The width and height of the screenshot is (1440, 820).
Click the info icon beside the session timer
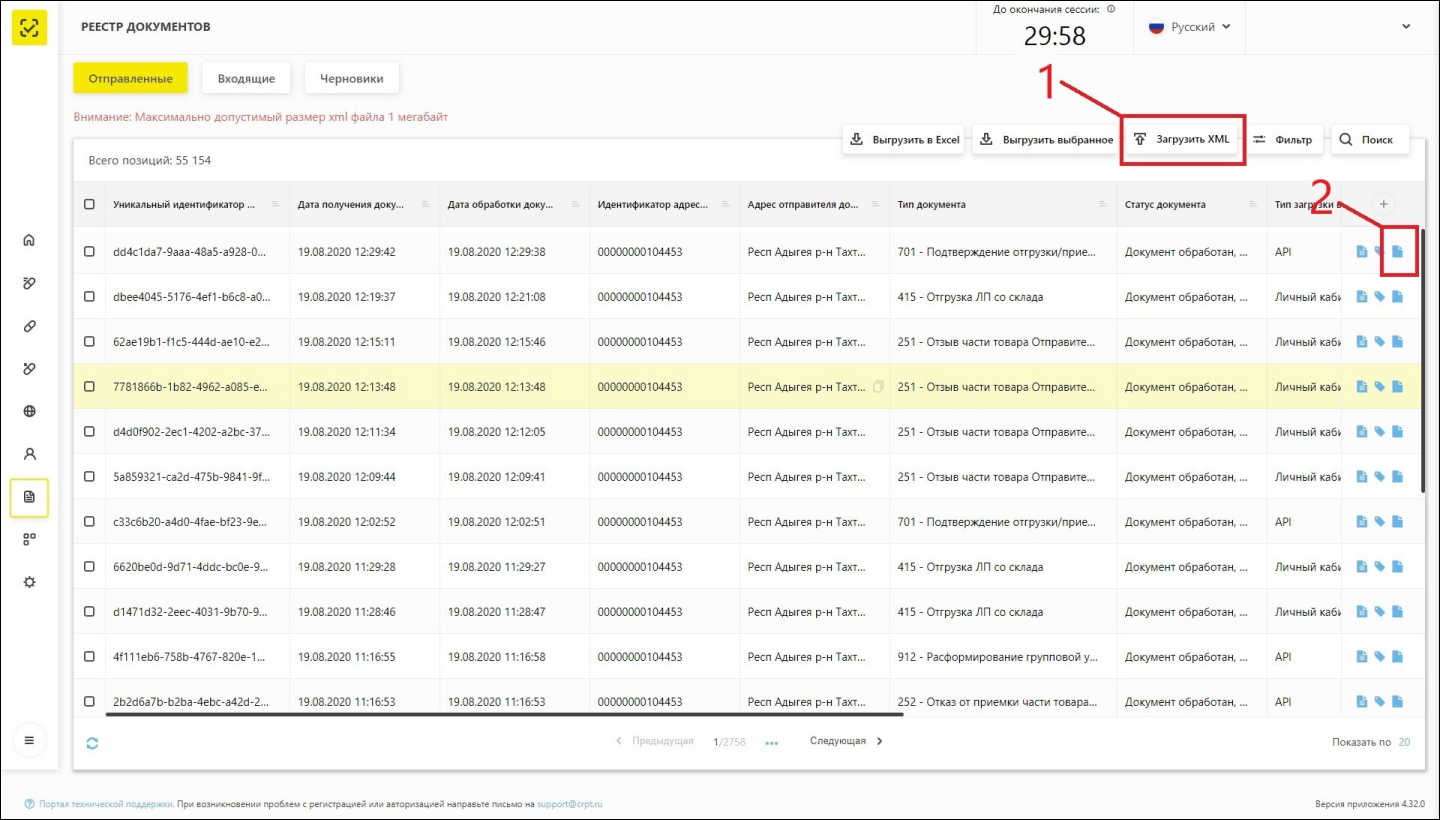[x=1111, y=9]
